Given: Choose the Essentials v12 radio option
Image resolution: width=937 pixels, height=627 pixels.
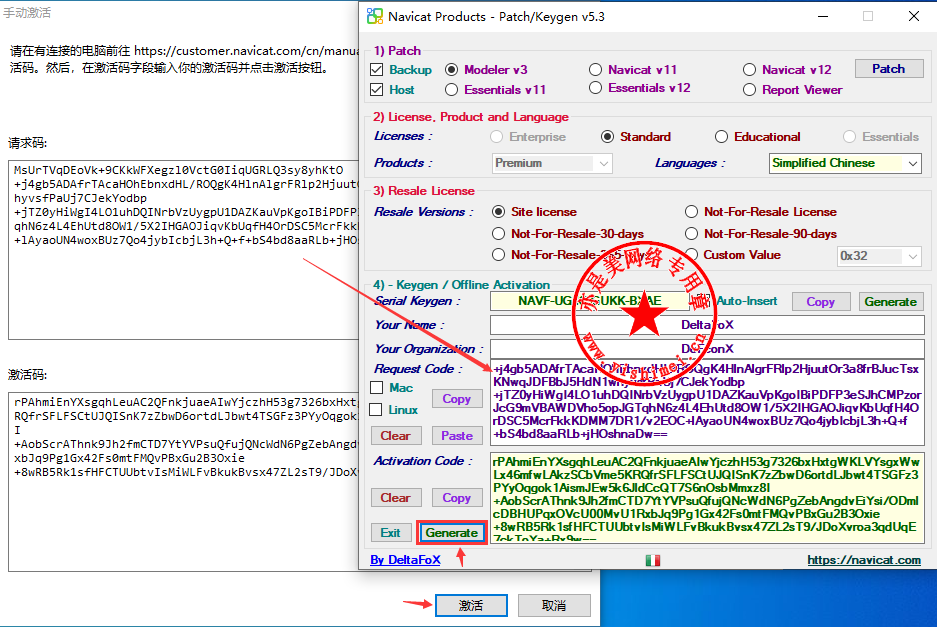Looking at the screenshot, I should click(595, 88).
